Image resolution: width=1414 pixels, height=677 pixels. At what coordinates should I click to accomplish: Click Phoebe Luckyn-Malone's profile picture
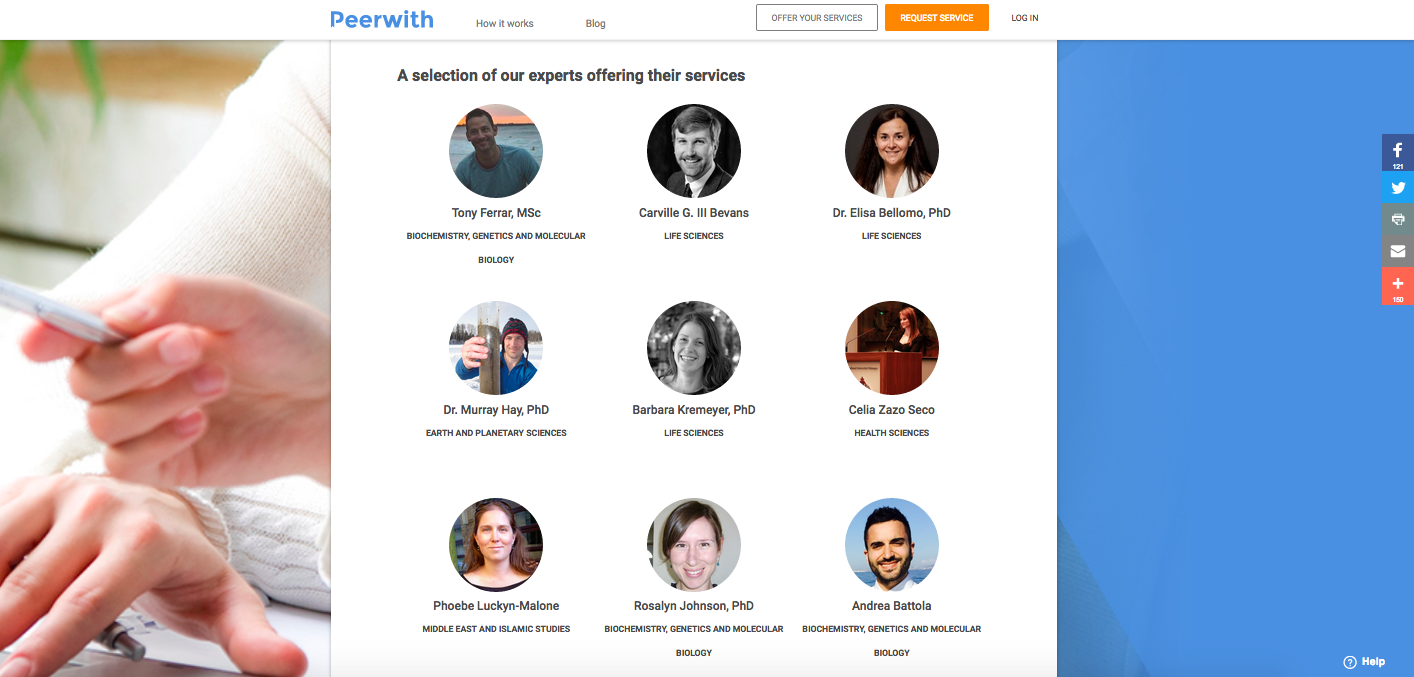(496, 545)
